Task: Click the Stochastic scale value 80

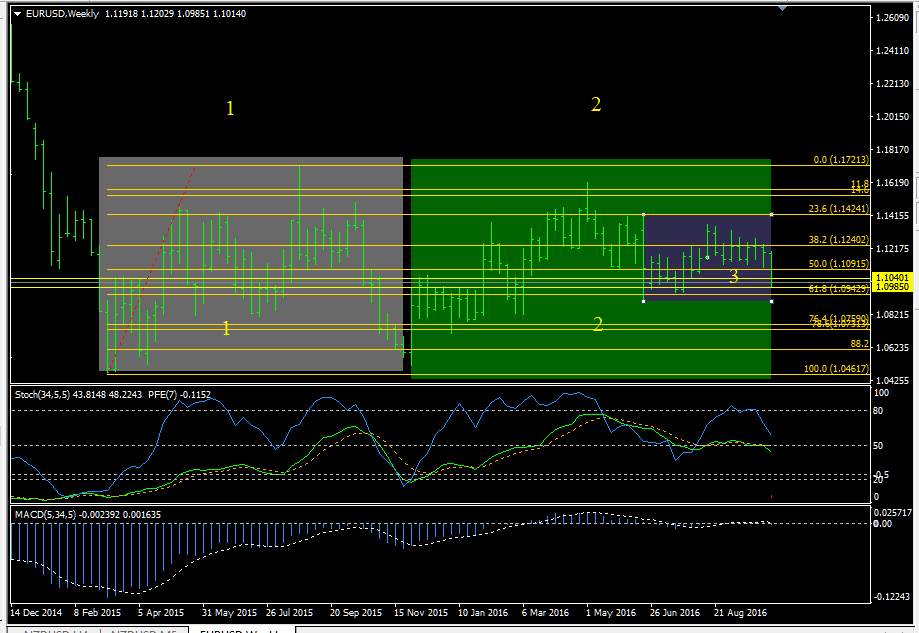Action: tap(878, 411)
